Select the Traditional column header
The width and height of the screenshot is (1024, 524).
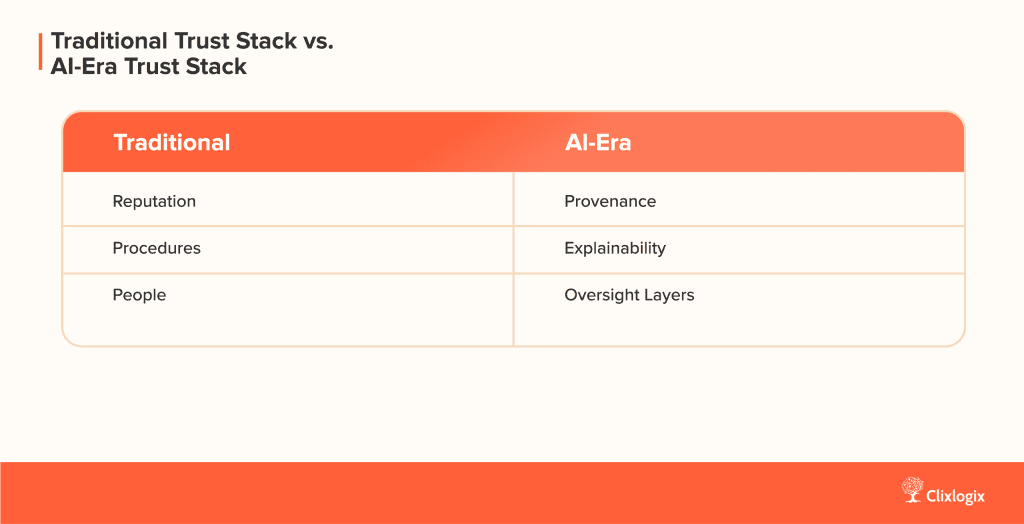coord(172,142)
